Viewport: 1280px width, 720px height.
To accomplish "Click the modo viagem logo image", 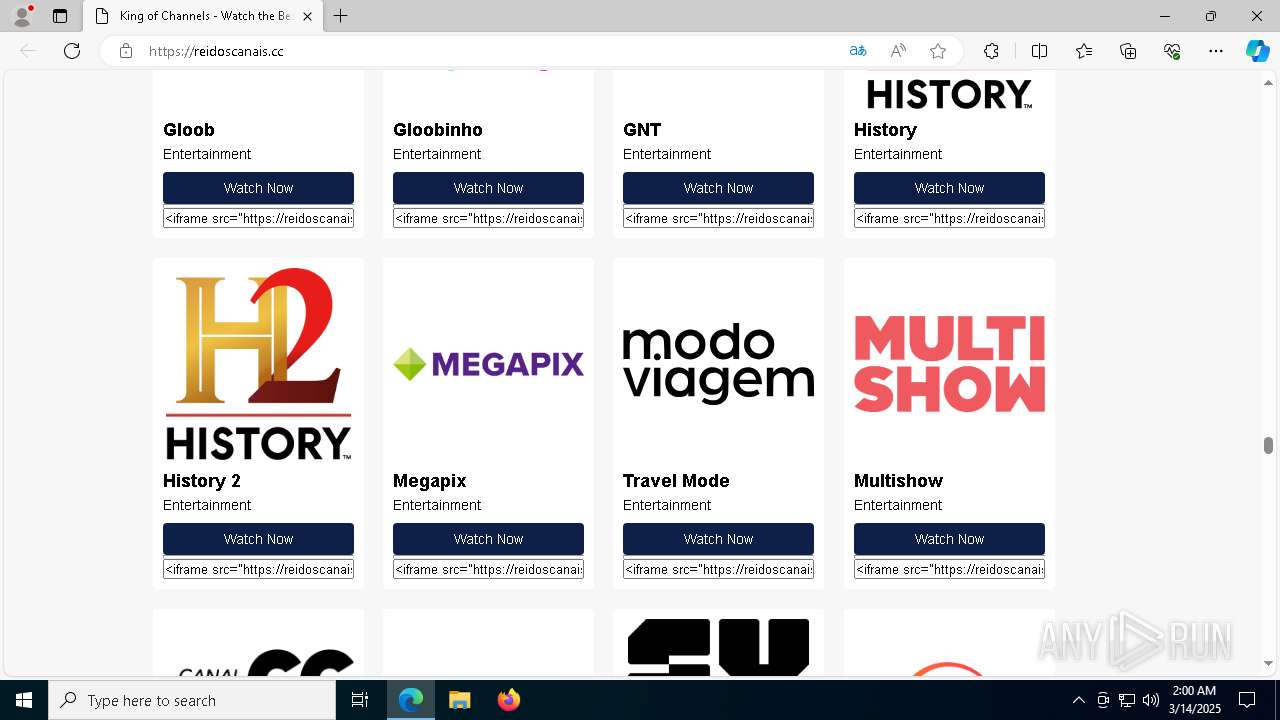I will (x=718, y=364).
